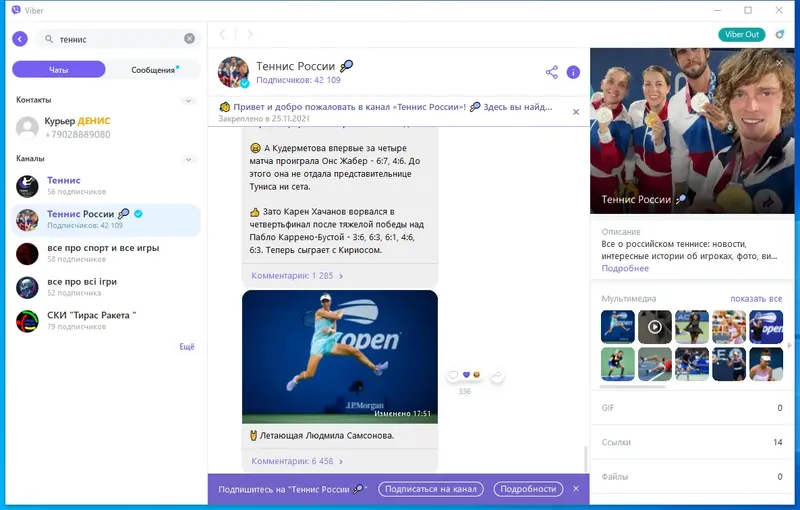Open the Теннис России channel avatar in header

click(233, 72)
